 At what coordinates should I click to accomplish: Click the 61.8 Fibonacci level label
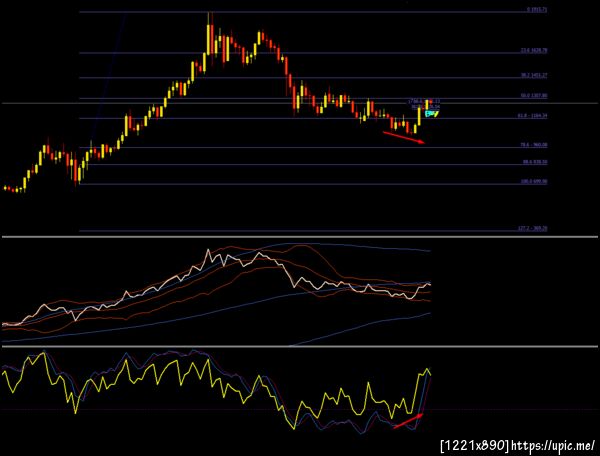click(x=534, y=116)
